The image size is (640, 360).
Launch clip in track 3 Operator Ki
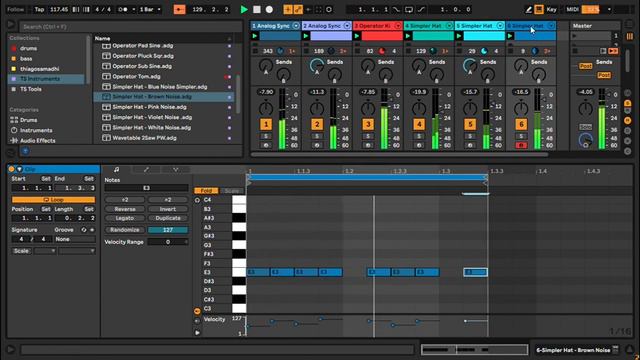[x=357, y=36]
